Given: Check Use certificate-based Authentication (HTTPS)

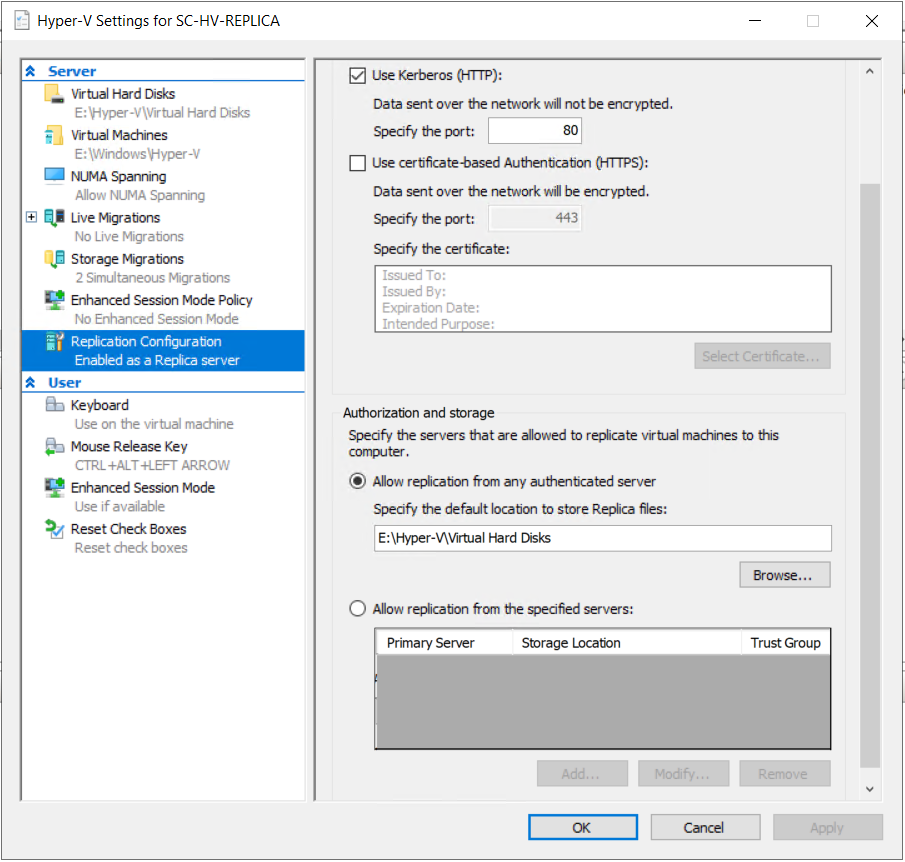Looking at the screenshot, I should coord(357,163).
